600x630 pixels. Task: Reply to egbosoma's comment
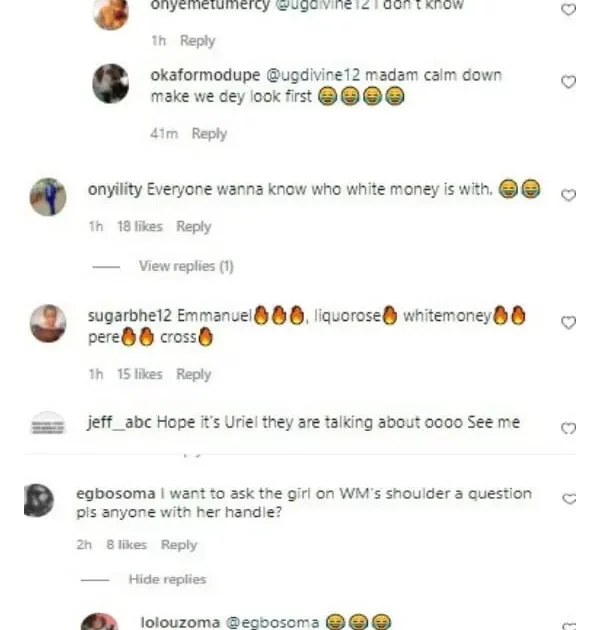179,545
